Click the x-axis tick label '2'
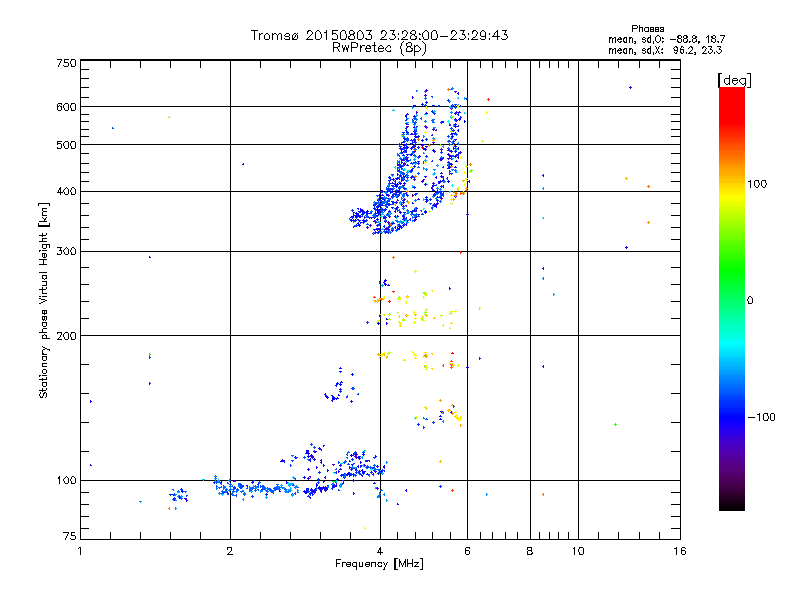Viewport: 800px width, 600px height. click(230, 551)
